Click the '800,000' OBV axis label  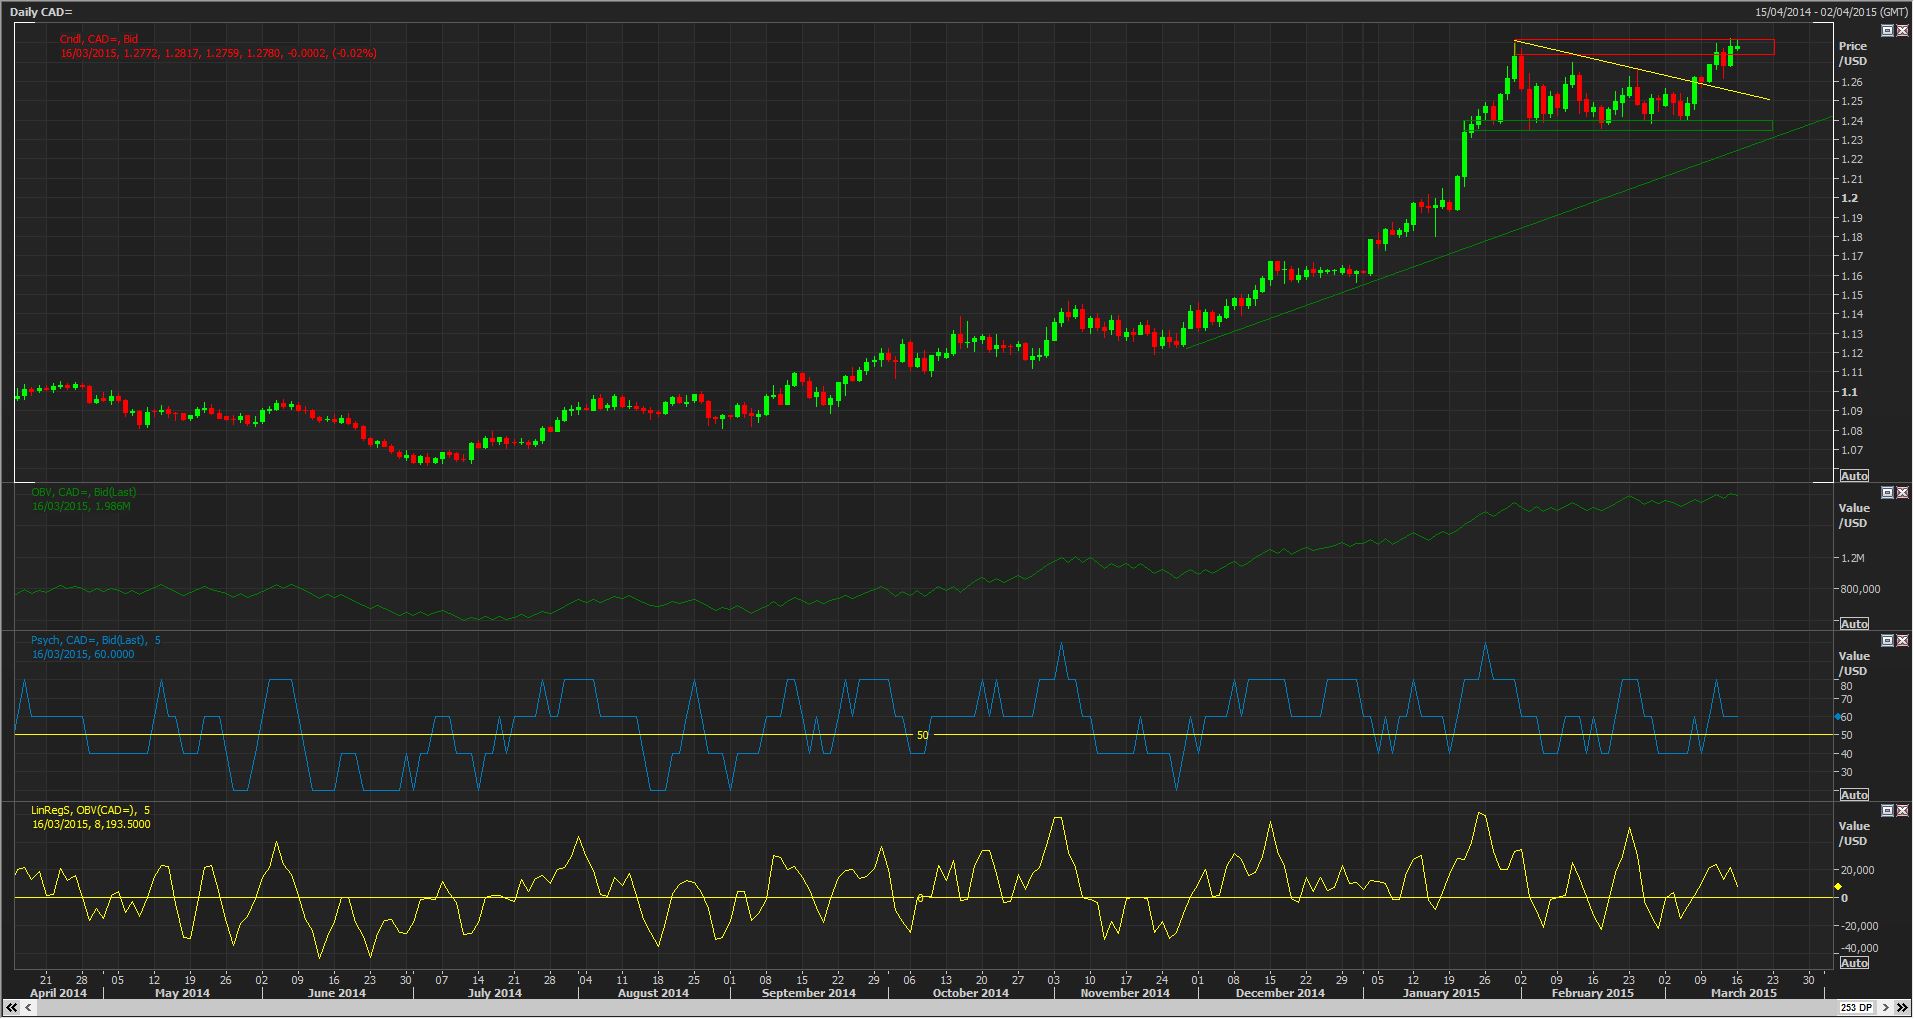[1860, 589]
